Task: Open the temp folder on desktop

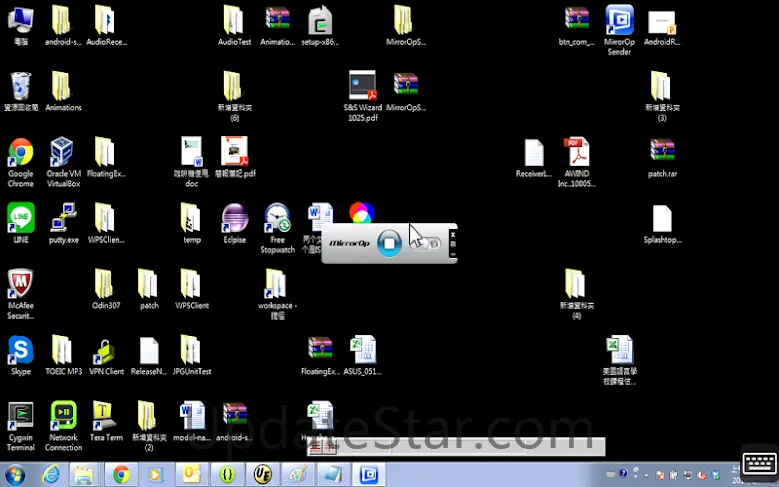Action: pos(192,223)
